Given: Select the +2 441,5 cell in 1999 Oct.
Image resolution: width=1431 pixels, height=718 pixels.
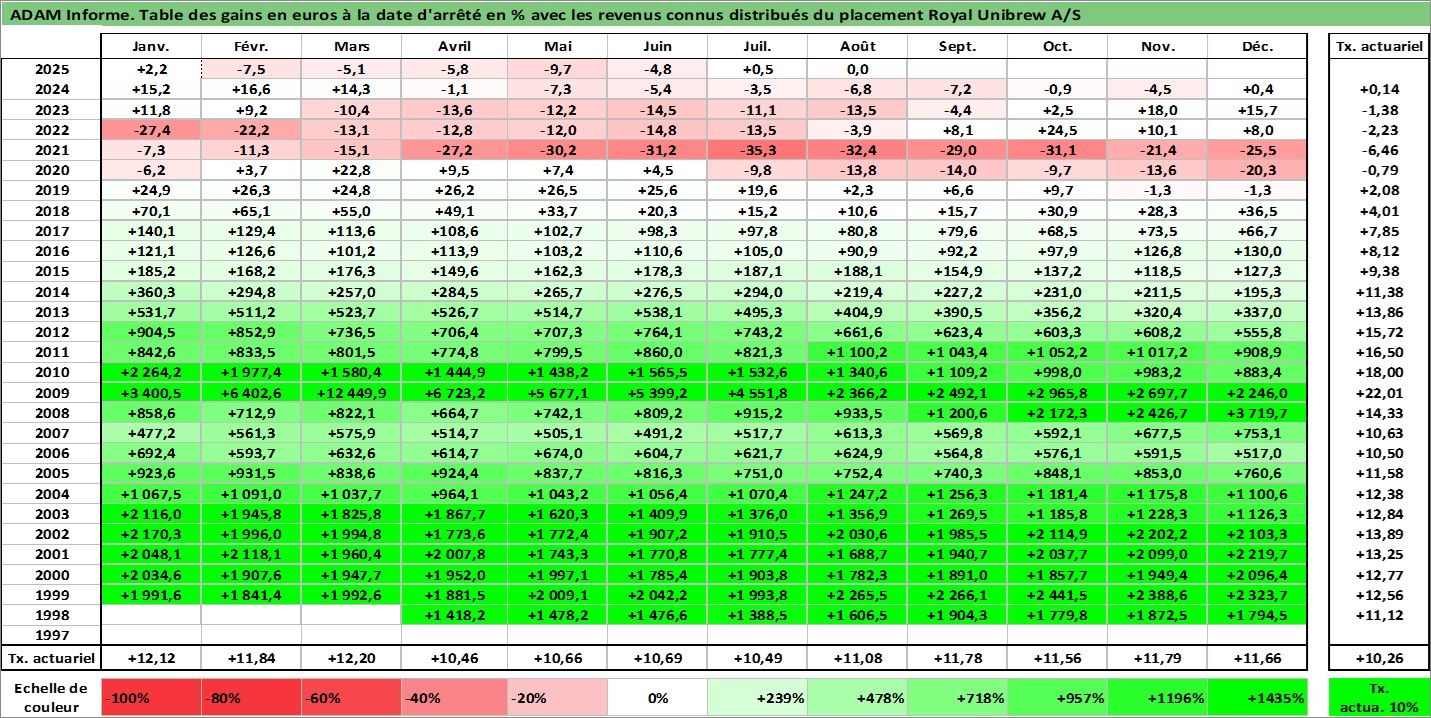Looking at the screenshot, I should click(x=1058, y=595).
